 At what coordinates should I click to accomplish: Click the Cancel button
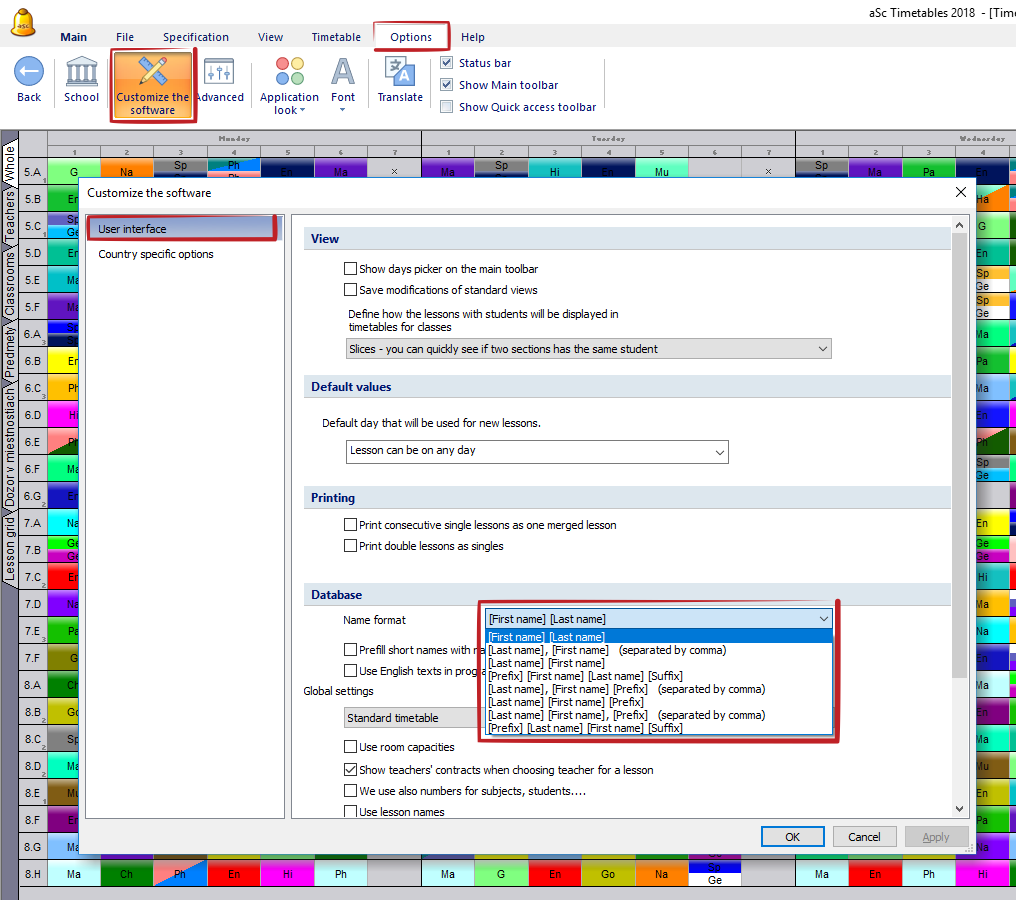(864, 837)
